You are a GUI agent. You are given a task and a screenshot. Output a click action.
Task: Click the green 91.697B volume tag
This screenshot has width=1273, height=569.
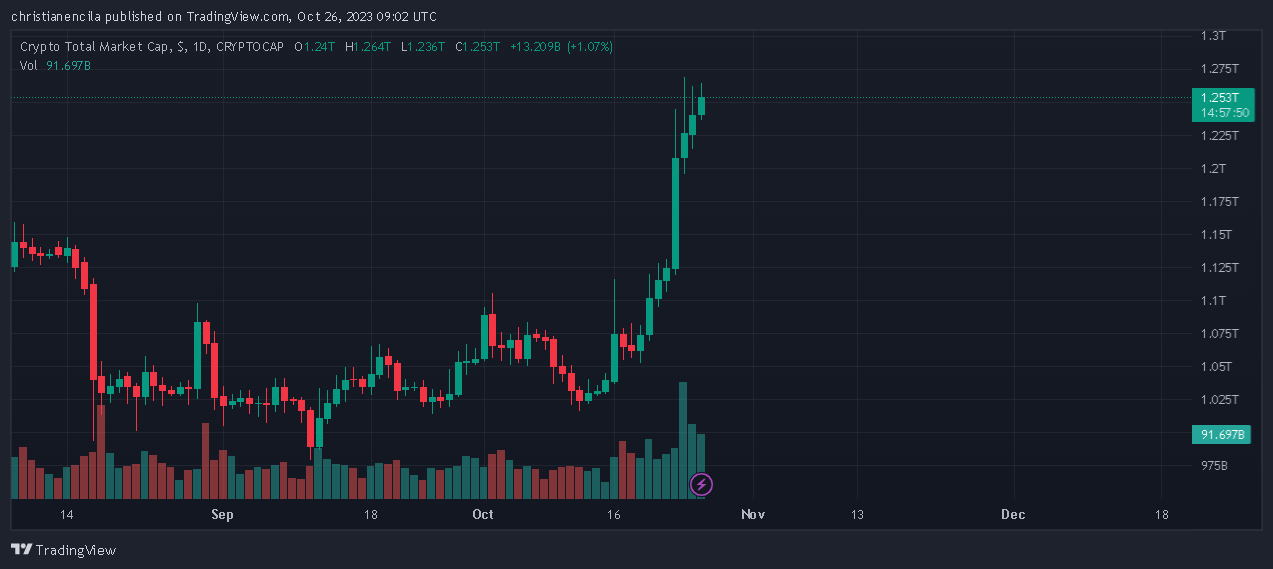point(1222,435)
